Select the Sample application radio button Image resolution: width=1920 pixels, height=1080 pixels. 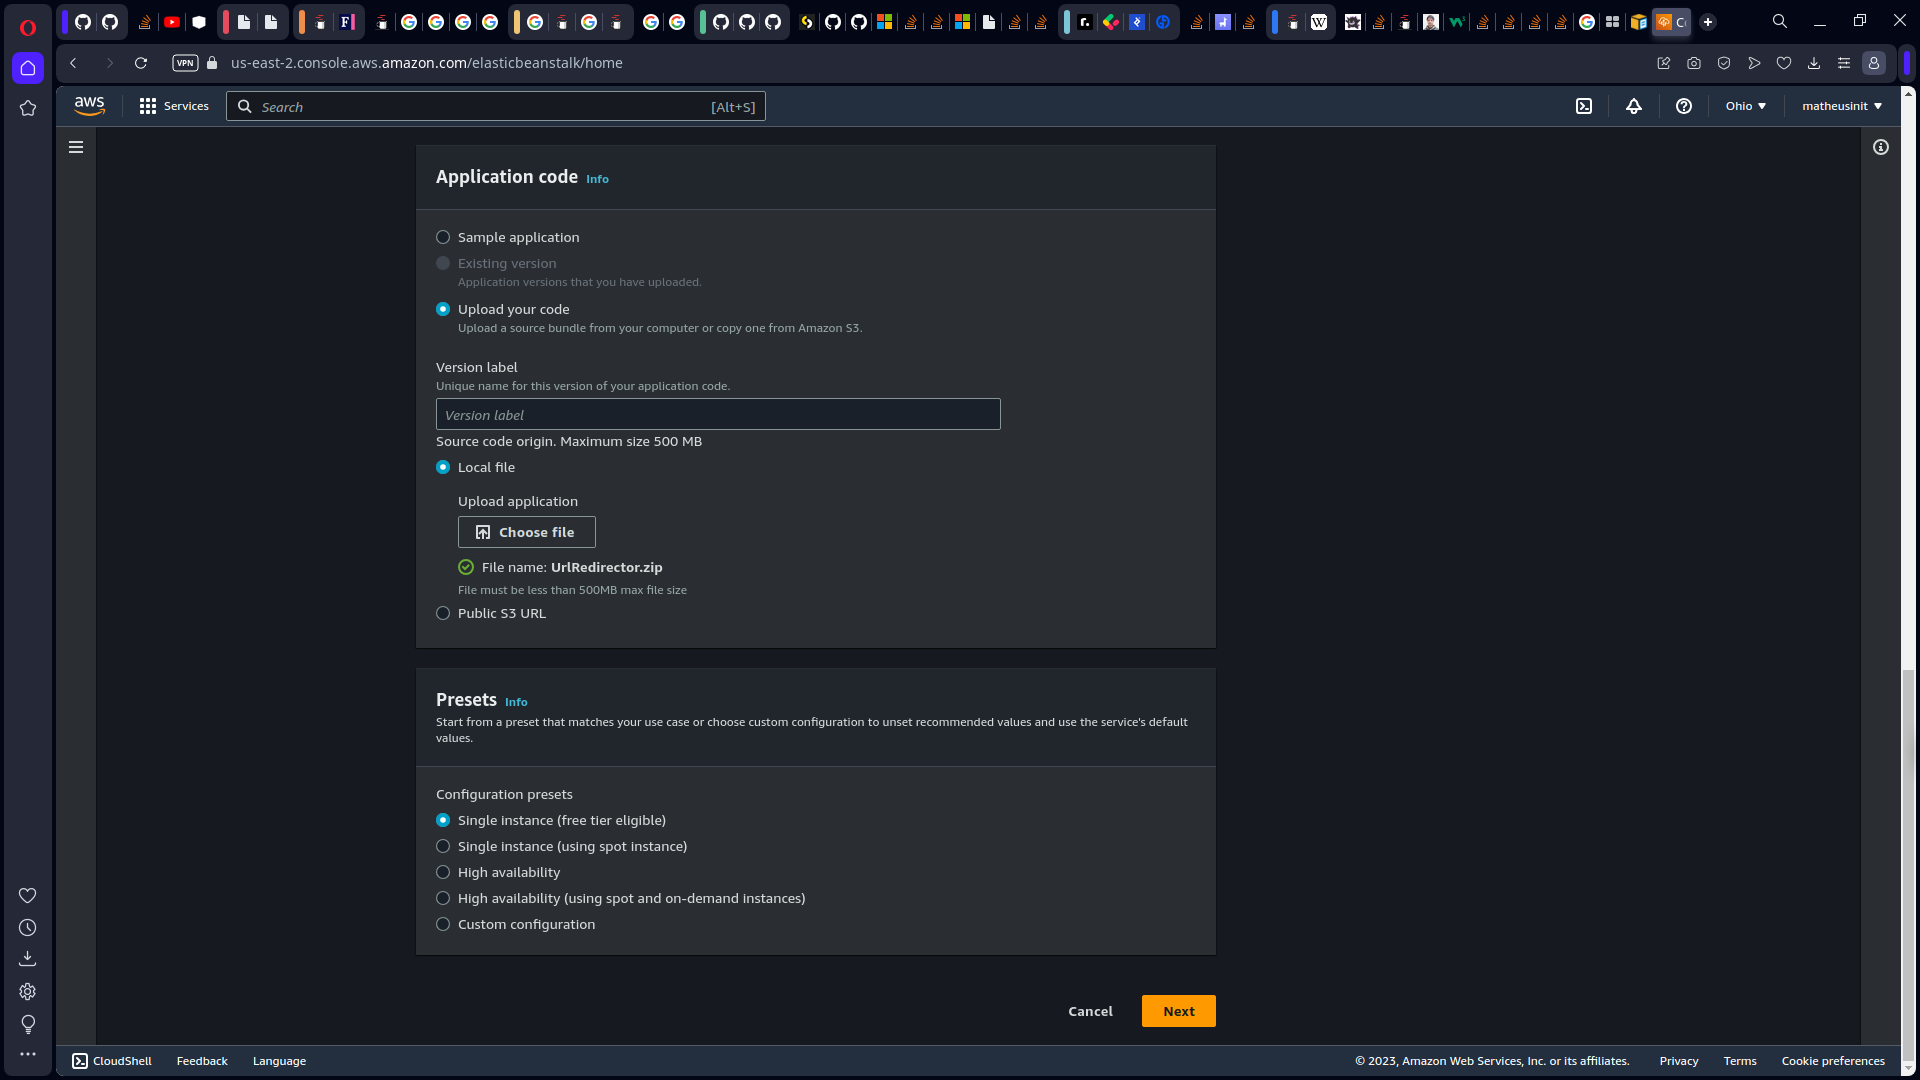[443, 237]
